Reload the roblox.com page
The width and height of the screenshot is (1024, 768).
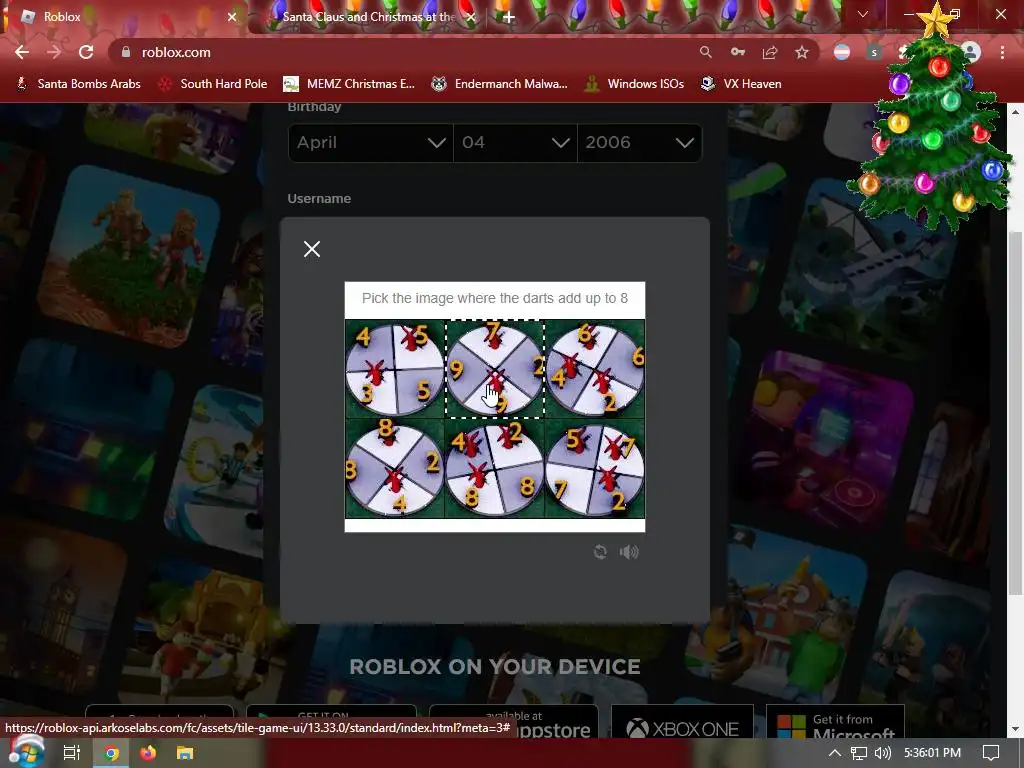(86, 52)
